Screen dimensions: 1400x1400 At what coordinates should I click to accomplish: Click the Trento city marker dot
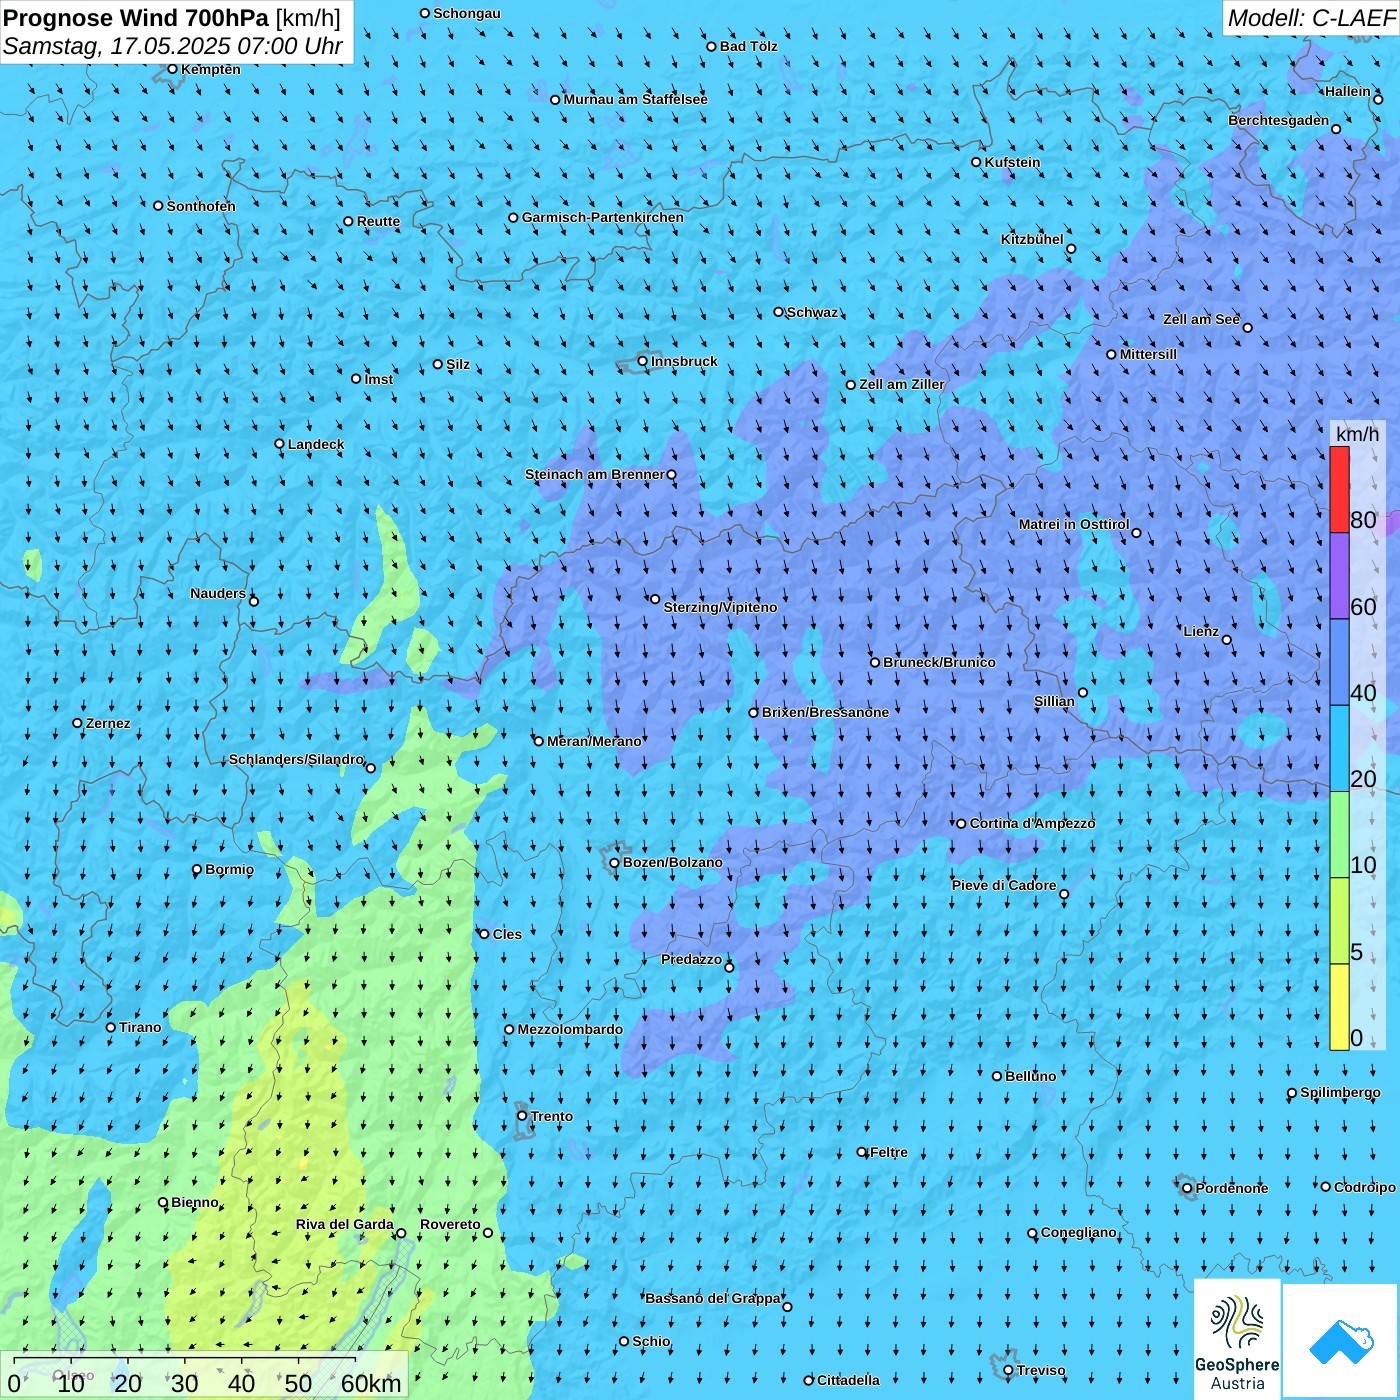pos(522,1116)
